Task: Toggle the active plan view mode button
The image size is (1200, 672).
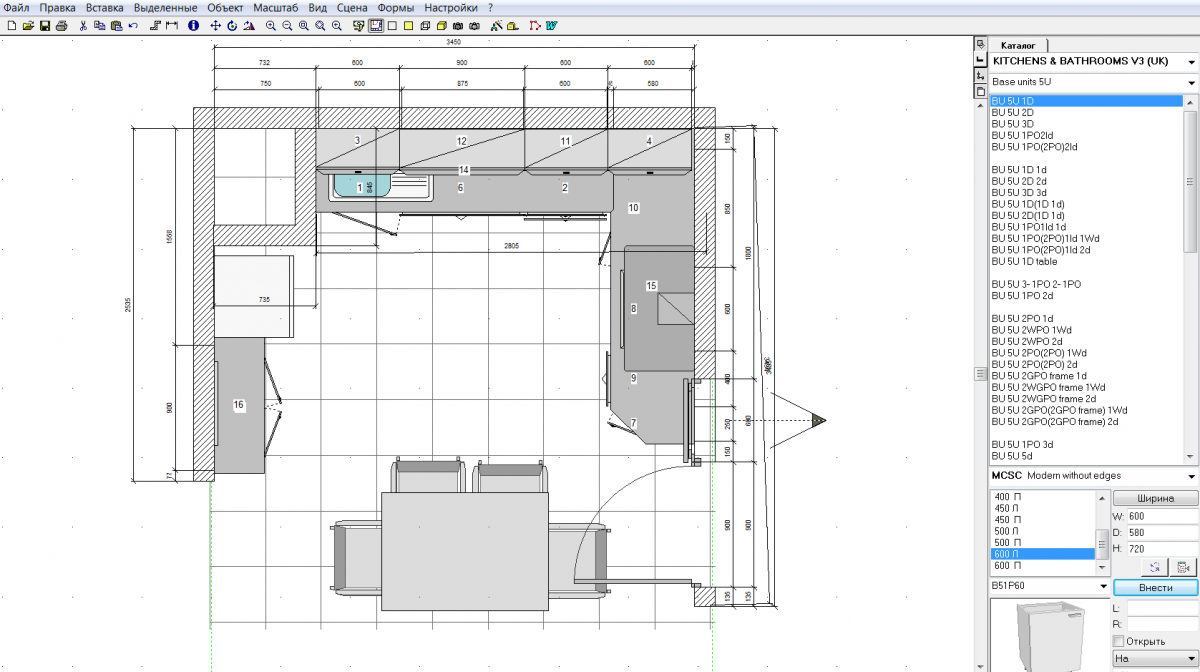Action: (375, 25)
